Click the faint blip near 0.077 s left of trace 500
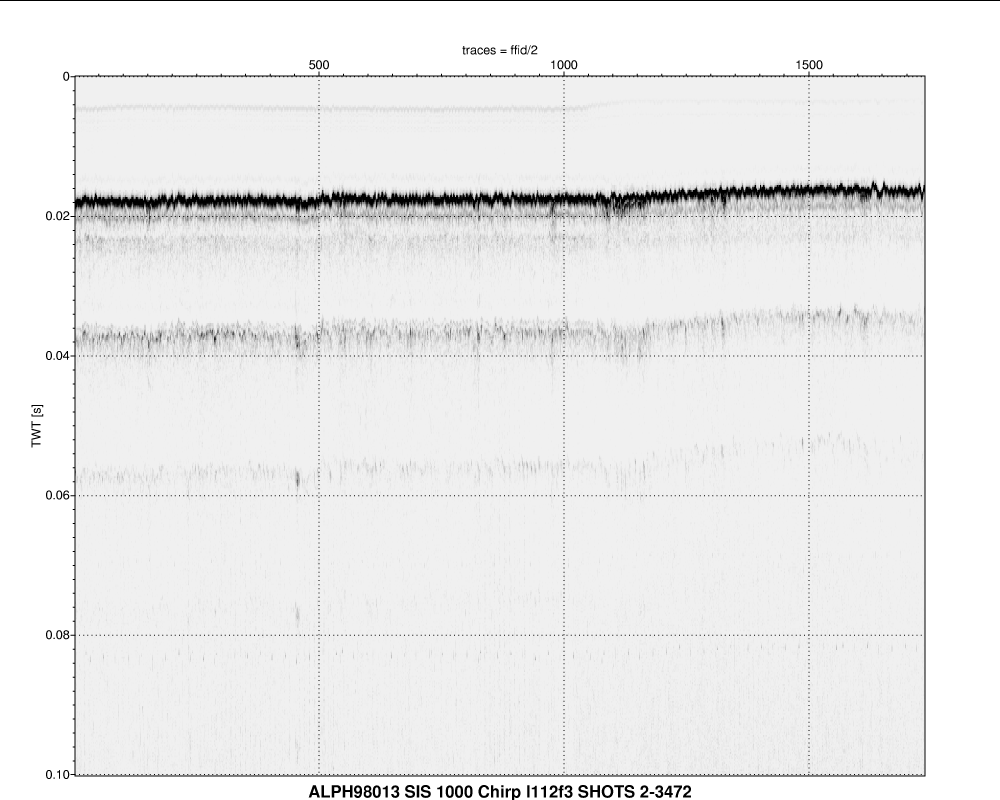The image size is (1000, 800). tap(297, 614)
